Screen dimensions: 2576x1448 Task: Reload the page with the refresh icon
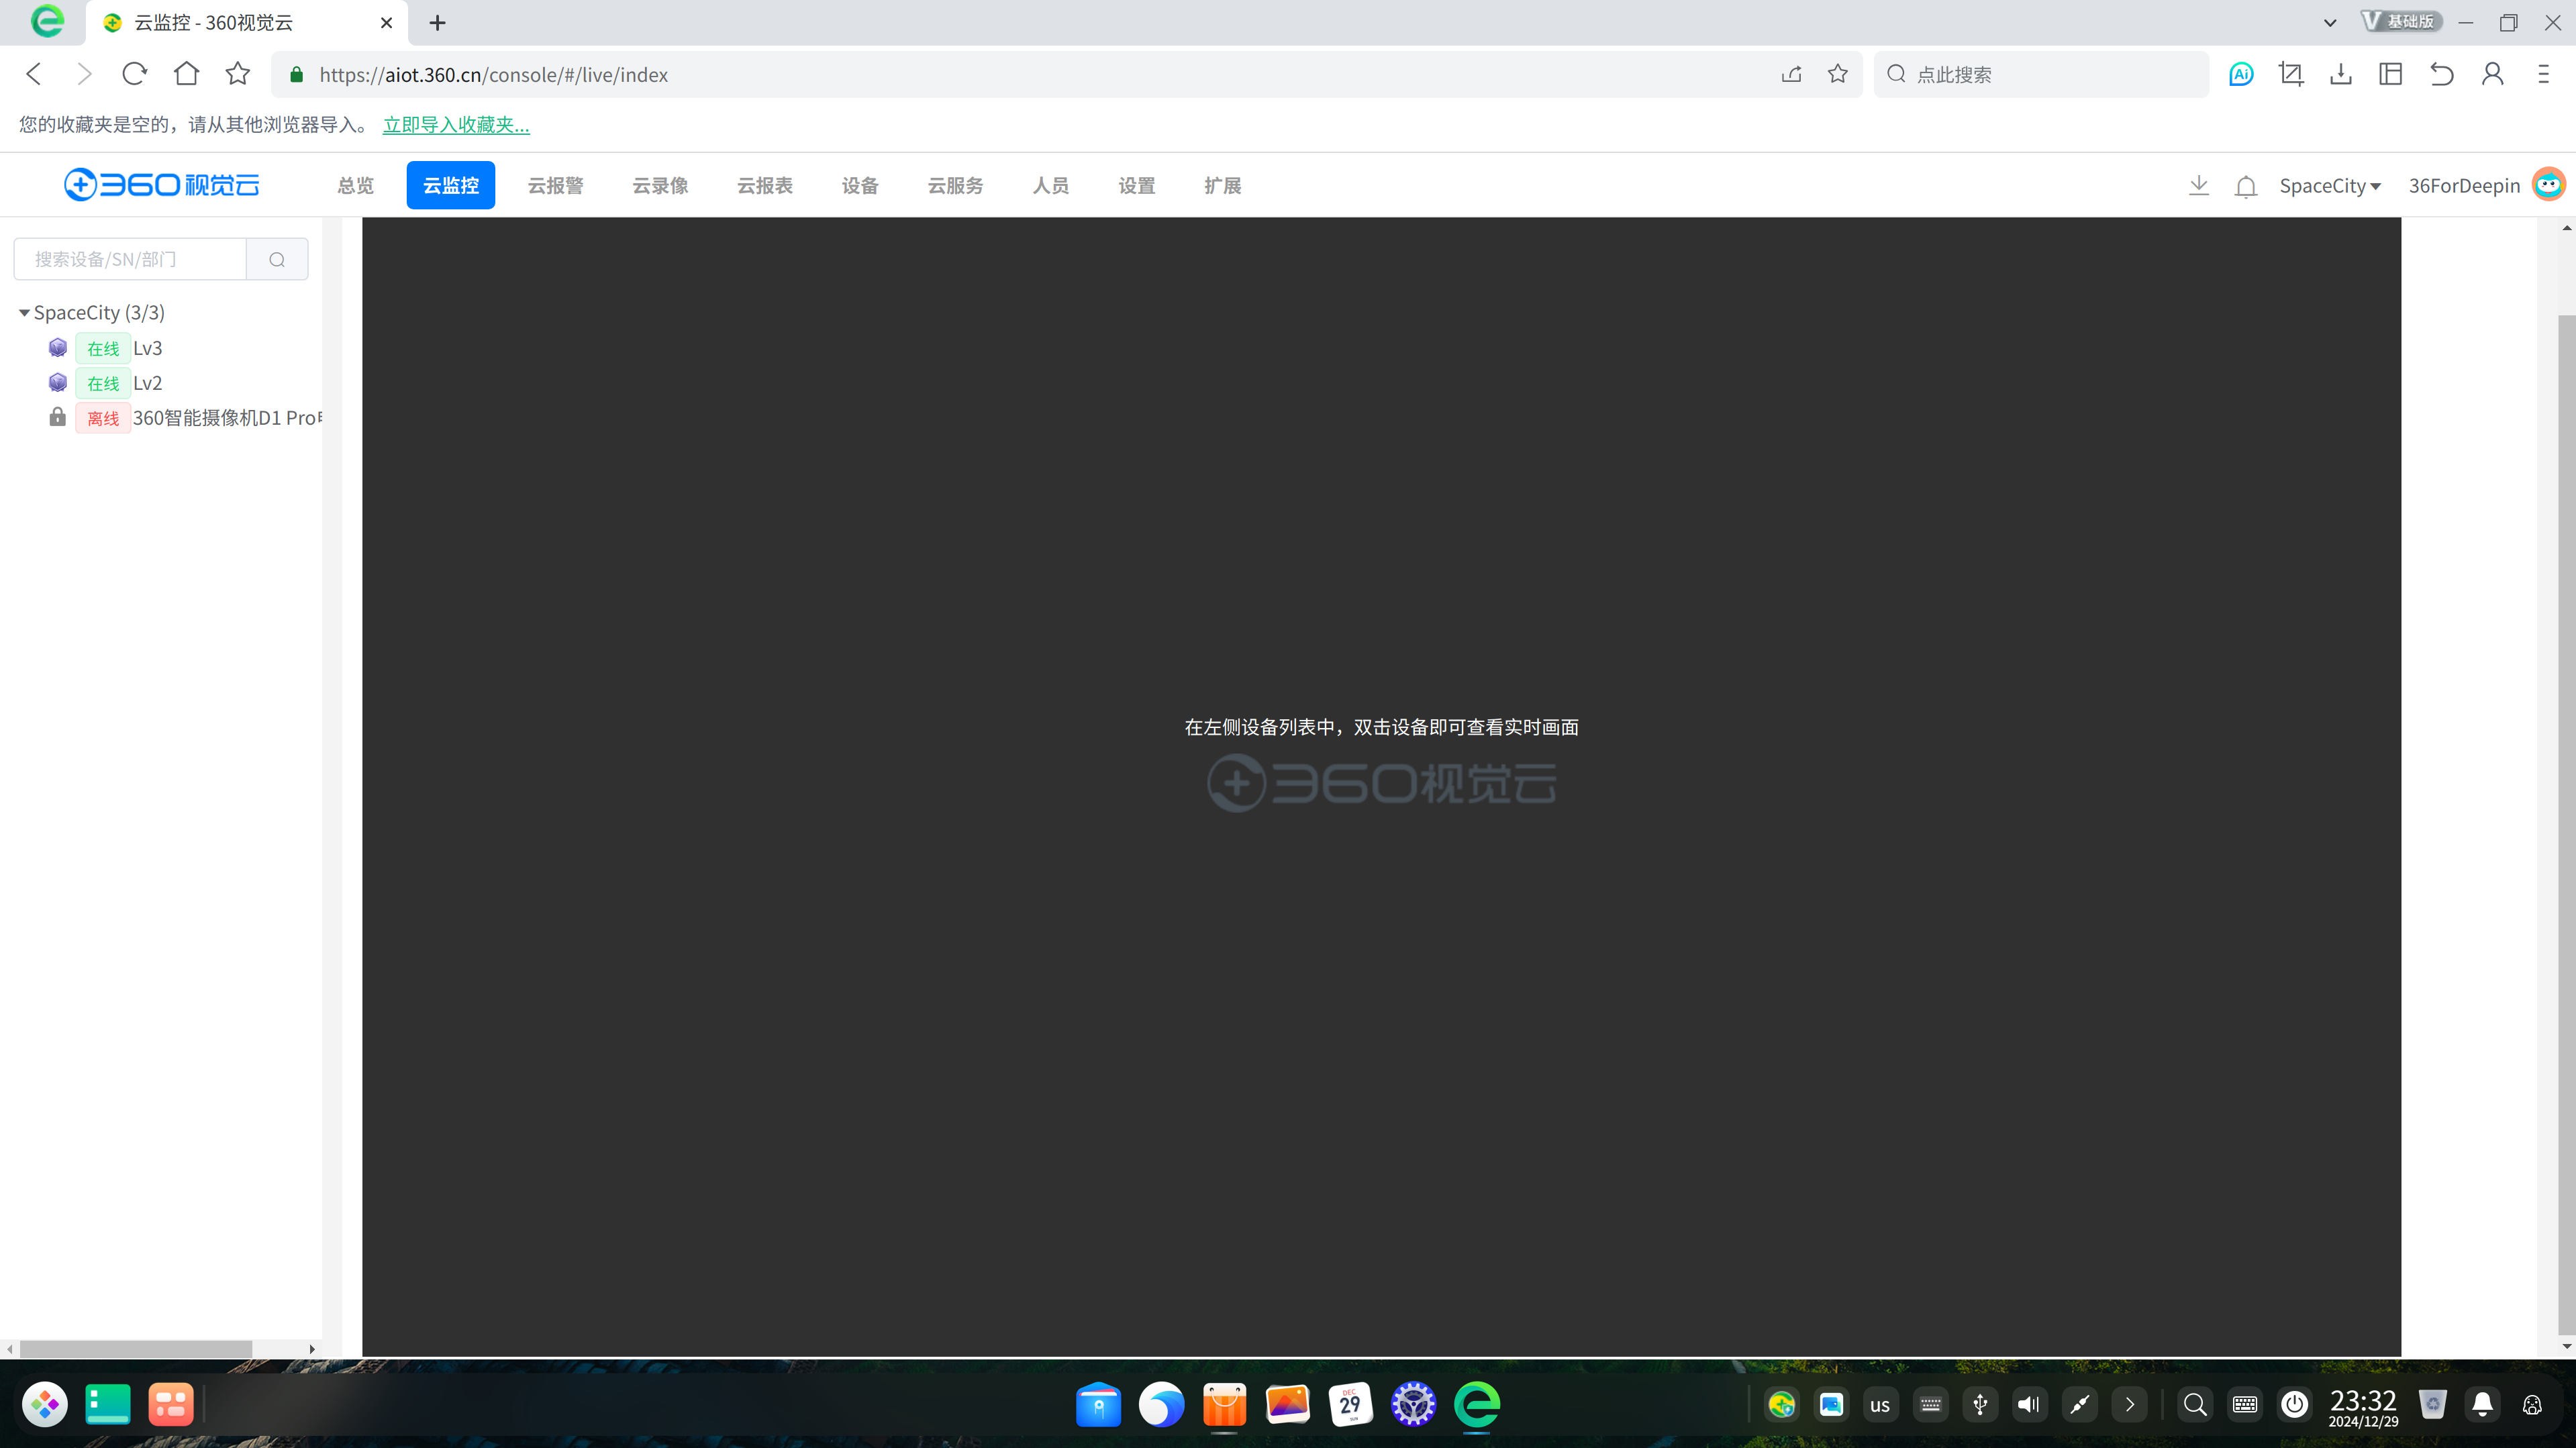pyautogui.click(x=134, y=74)
